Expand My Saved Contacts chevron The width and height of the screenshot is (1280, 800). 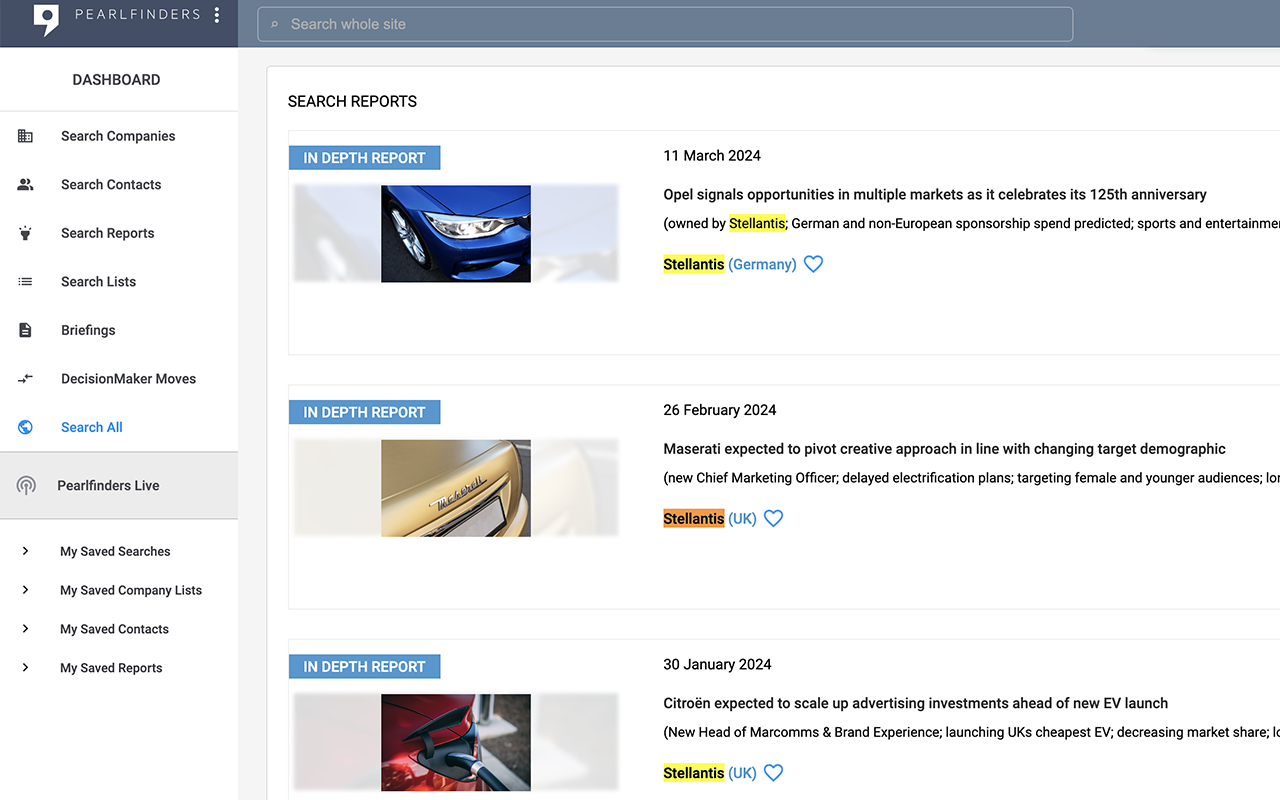(26, 629)
